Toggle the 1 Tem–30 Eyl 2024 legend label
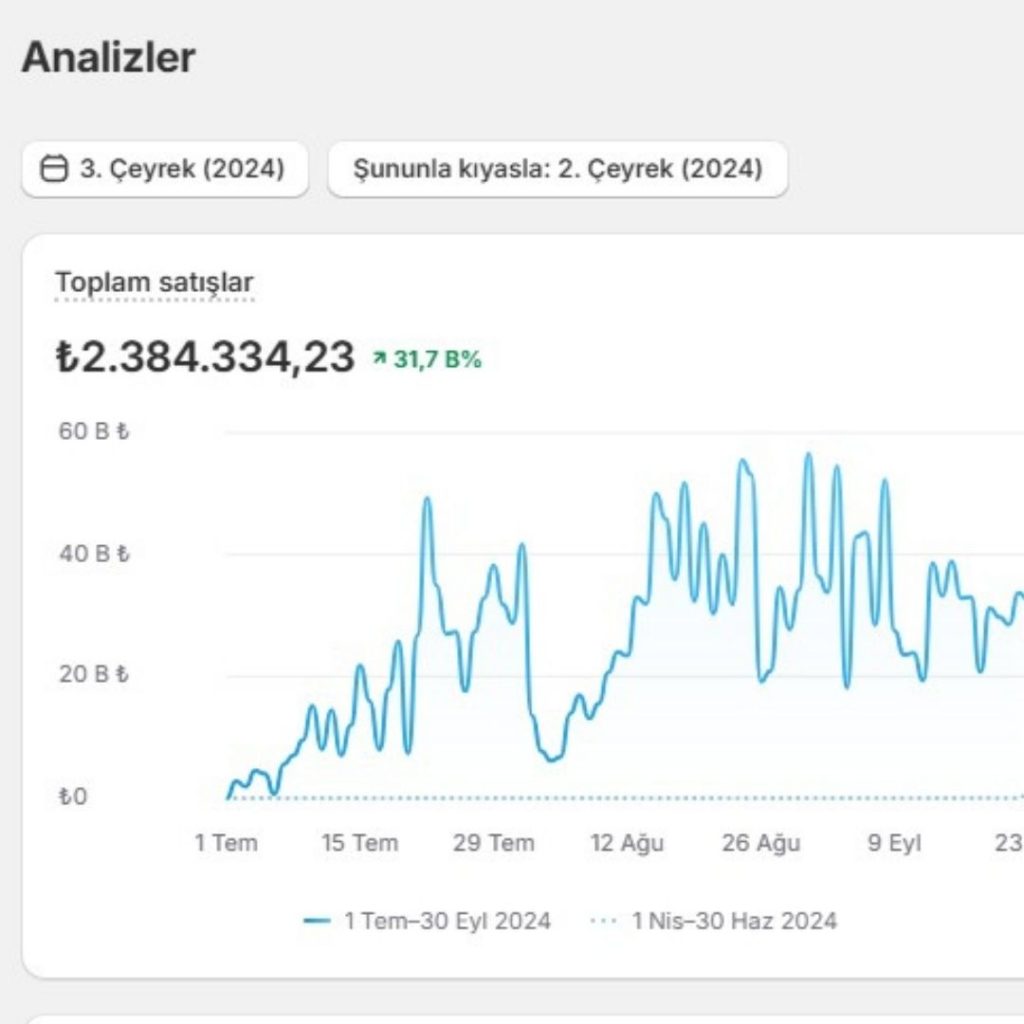The image size is (1024, 1024). tap(447, 921)
